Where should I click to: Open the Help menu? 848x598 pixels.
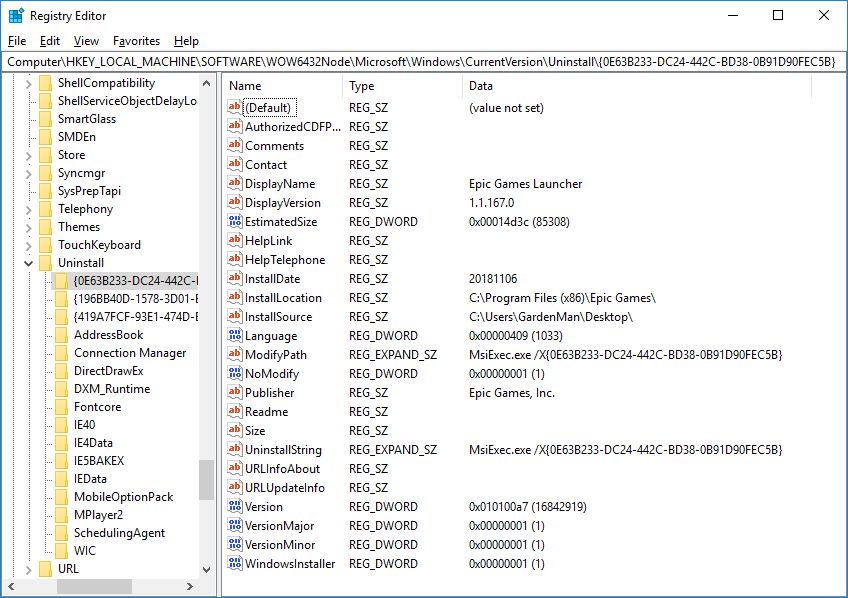click(x=186, y=41)
